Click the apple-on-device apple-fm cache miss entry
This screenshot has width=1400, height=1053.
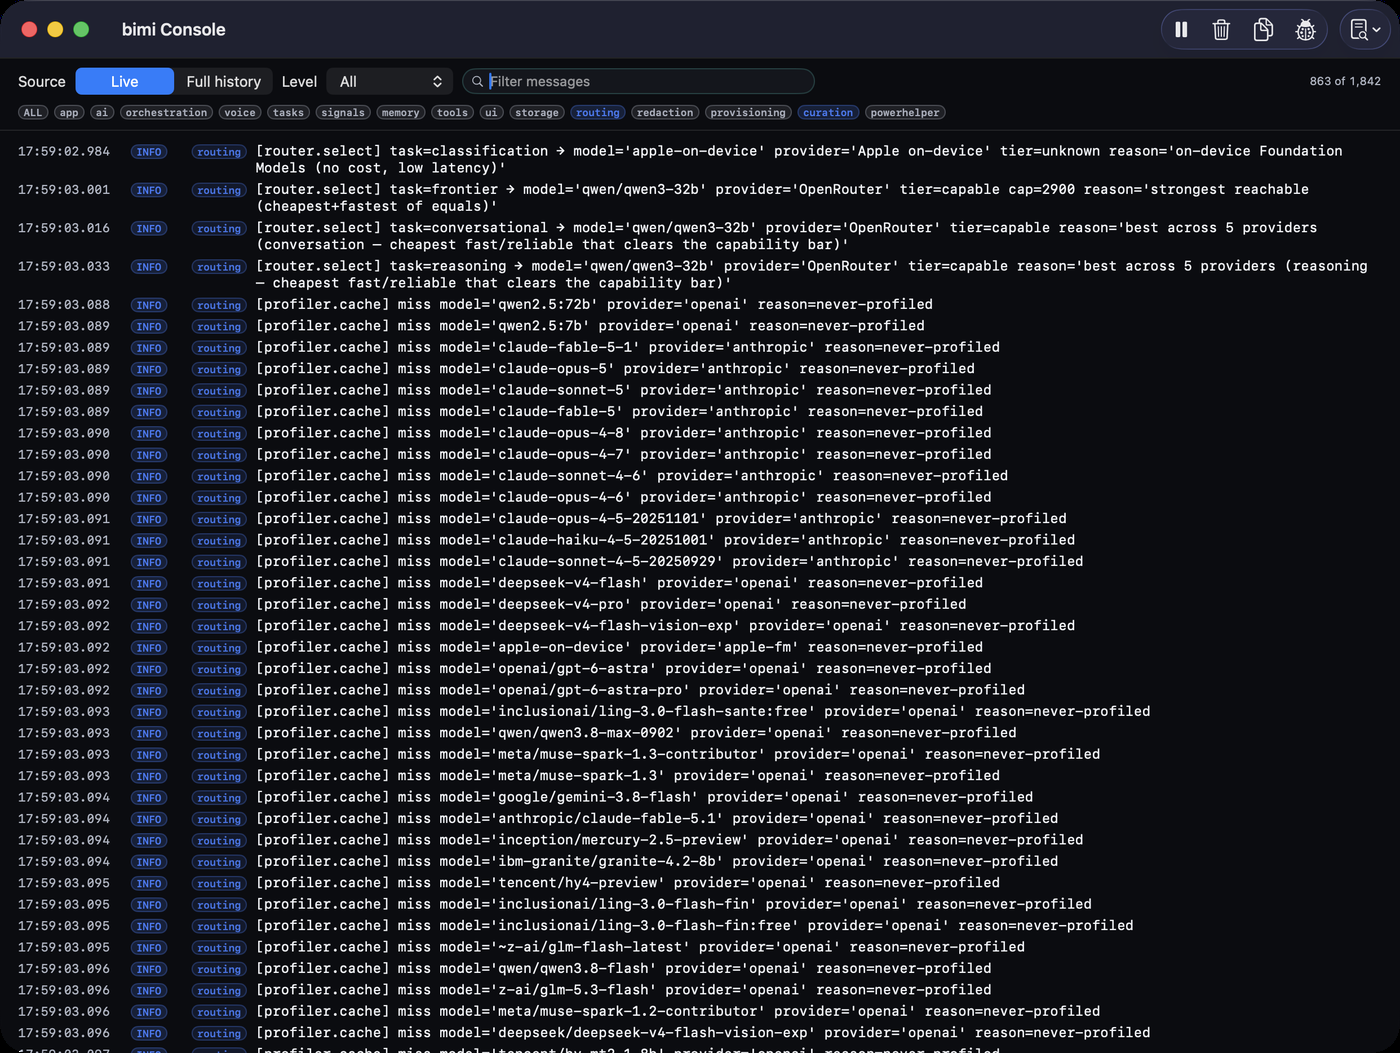coord(700,648)
